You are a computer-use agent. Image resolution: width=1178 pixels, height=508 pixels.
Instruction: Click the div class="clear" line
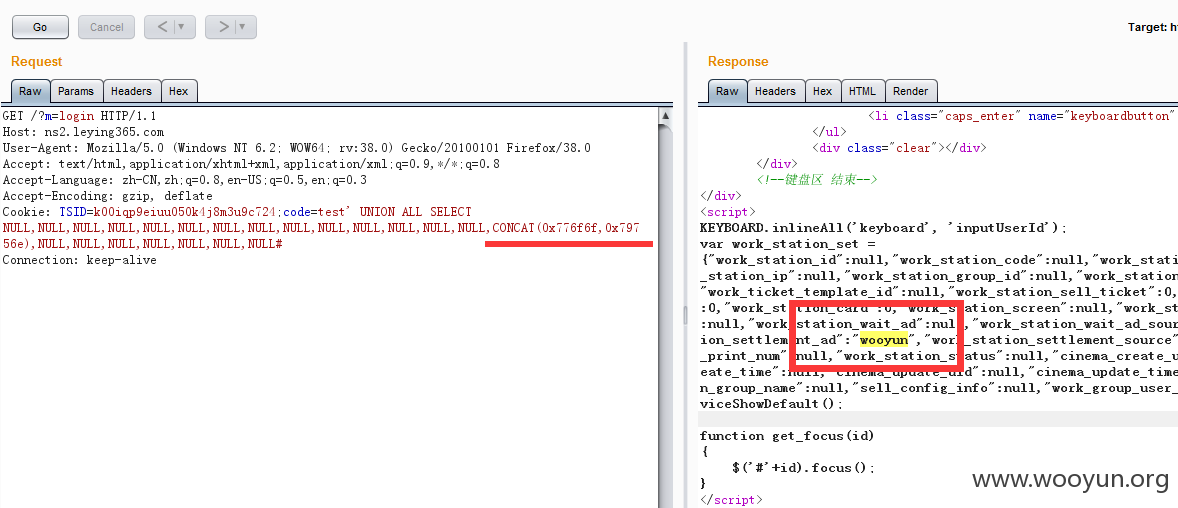click(x=899, y=148)
